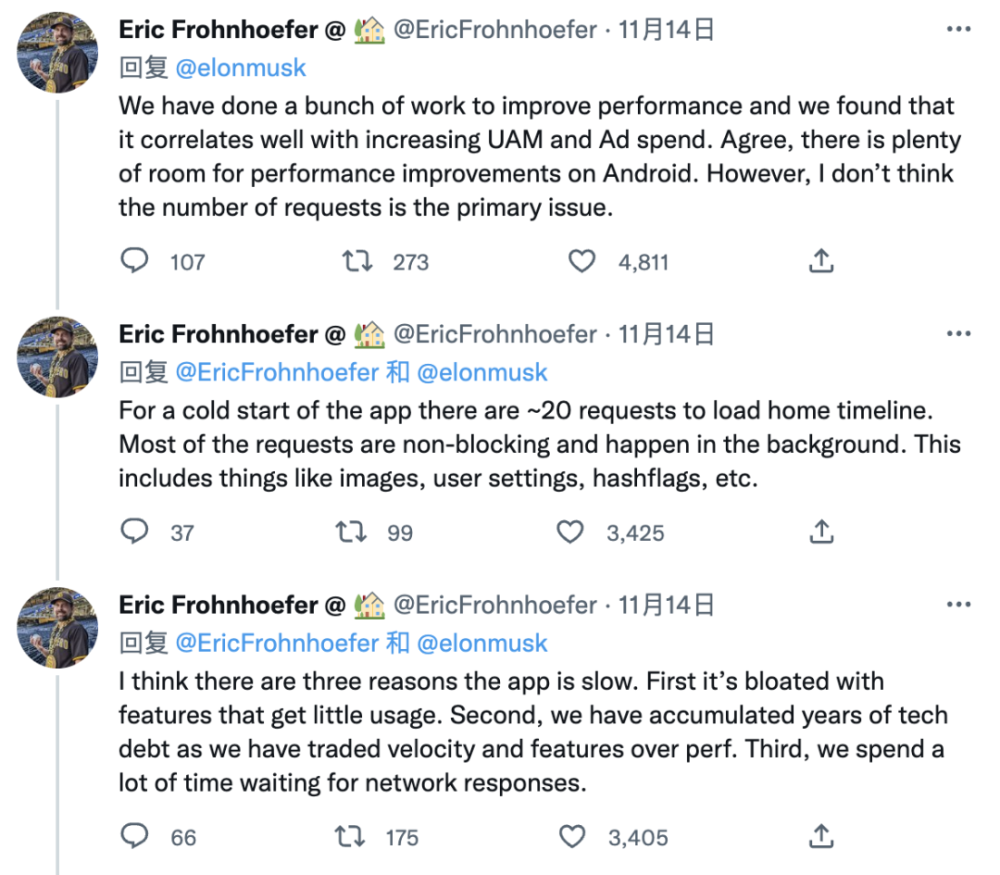The width and height of the screenshot is (1000, 875).
Task: Open @EricFrohnhoefer reply mention in second tweet
Action: point(277,372)
